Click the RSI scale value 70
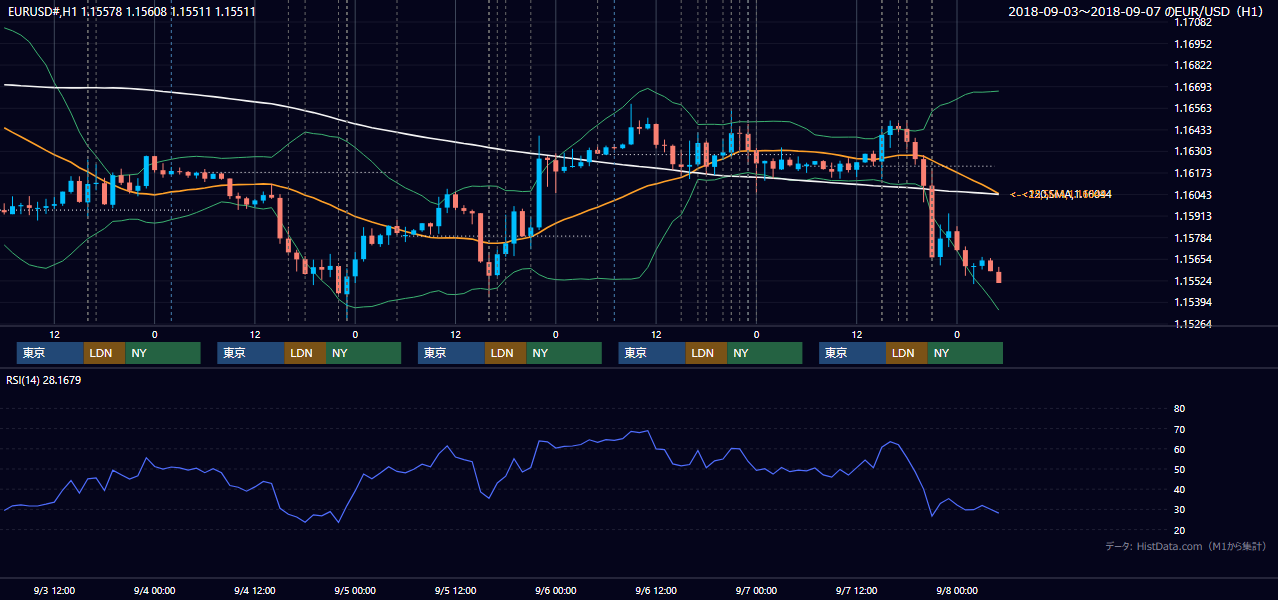 click(x=1179, y=430)
